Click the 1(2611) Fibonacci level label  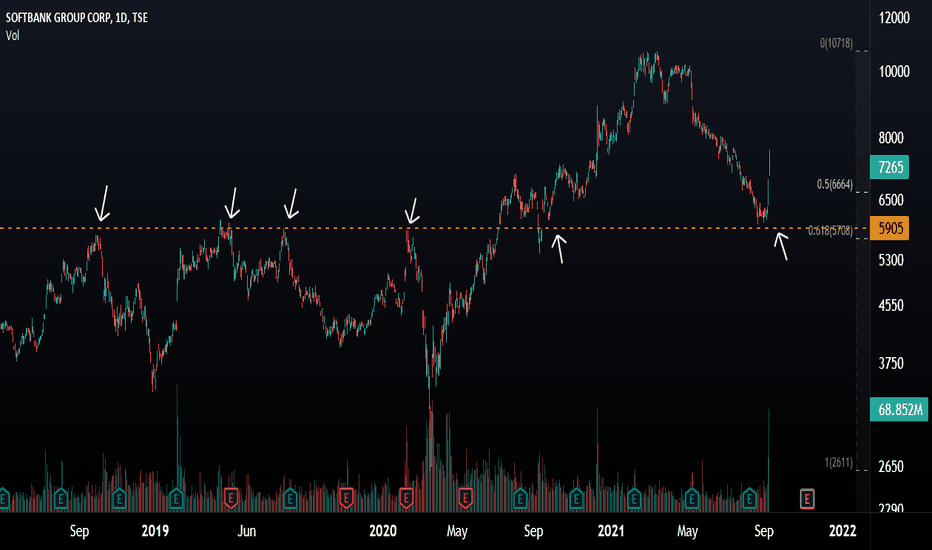point(839,462)
